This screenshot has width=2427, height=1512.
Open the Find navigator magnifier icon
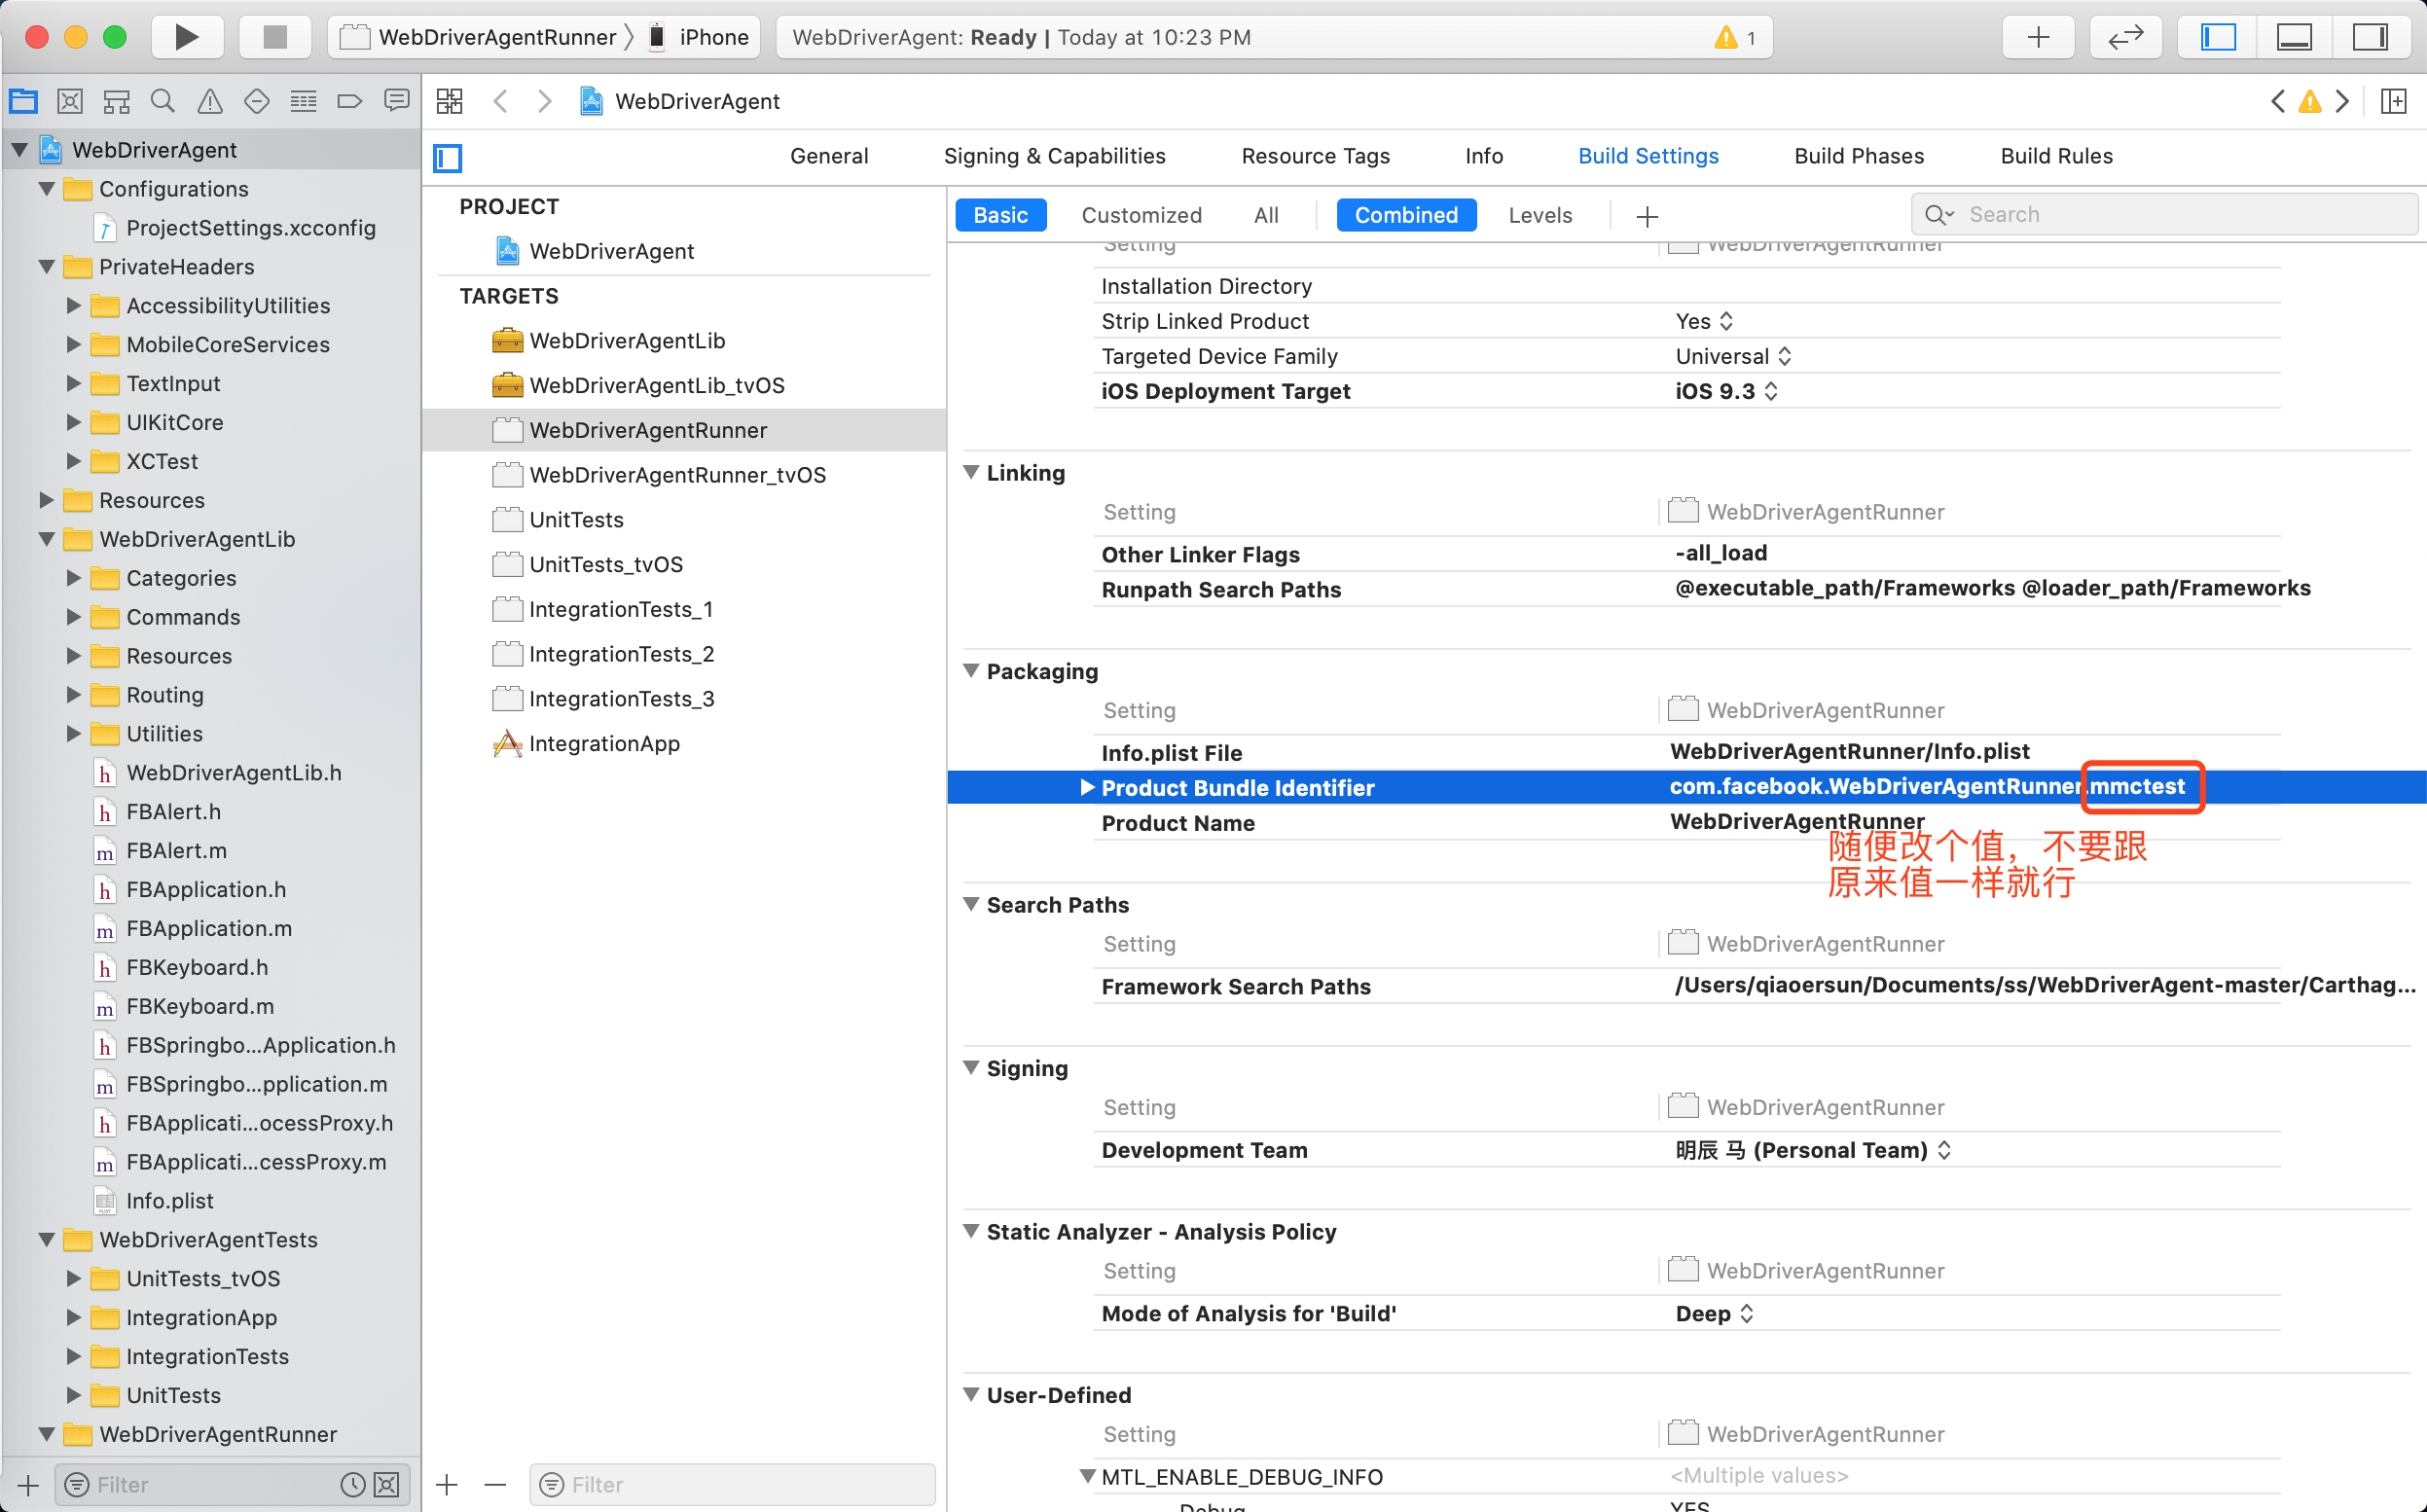(x=162, y=101)
